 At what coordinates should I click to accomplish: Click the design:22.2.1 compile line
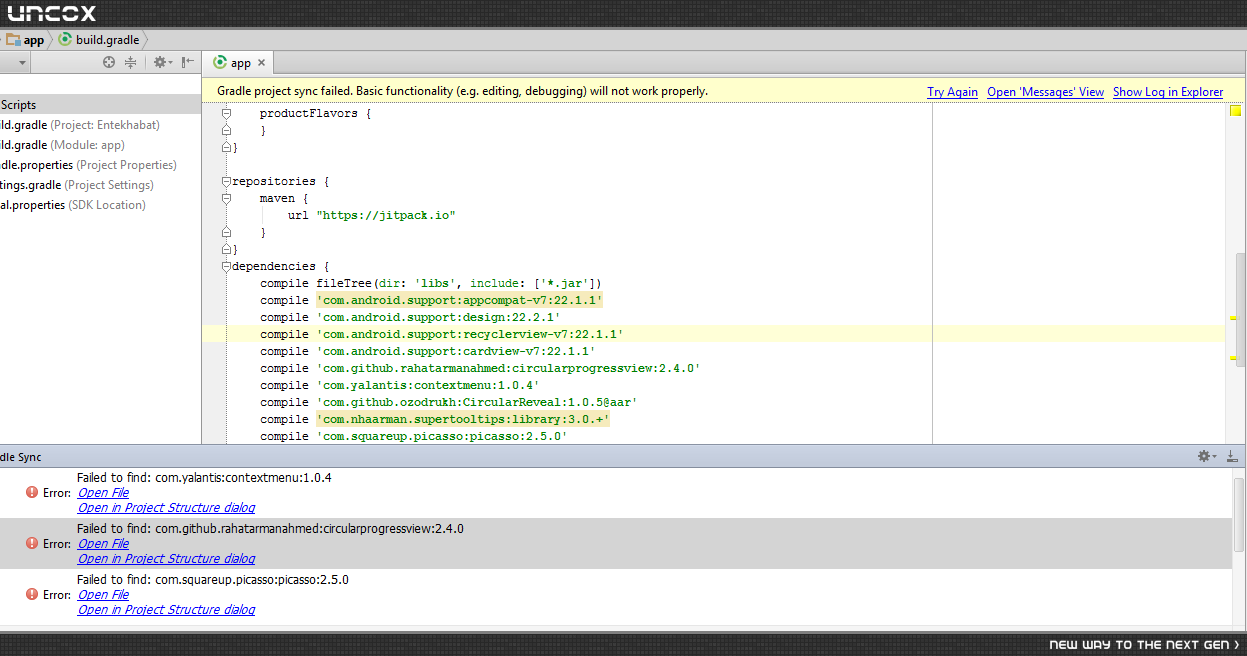pyautogui.click(x=410, y=317)
